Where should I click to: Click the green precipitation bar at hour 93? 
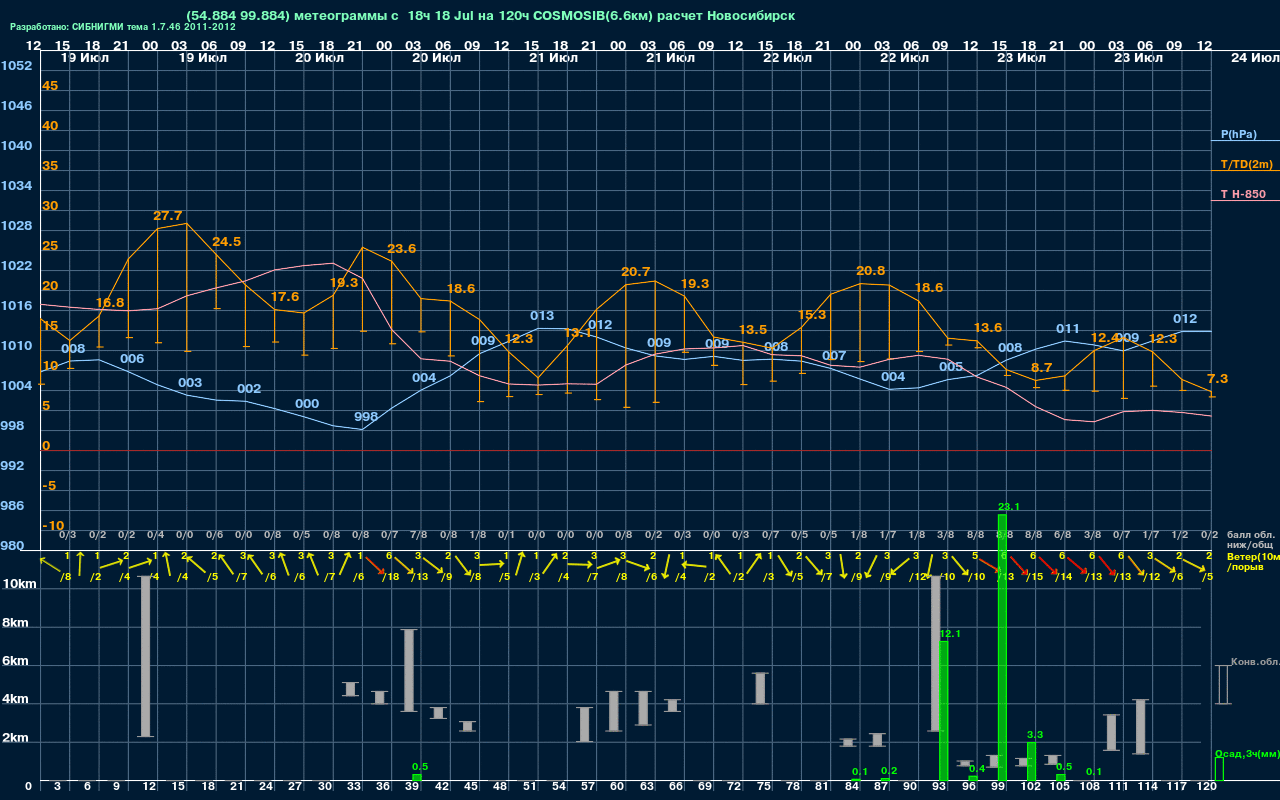943,711
